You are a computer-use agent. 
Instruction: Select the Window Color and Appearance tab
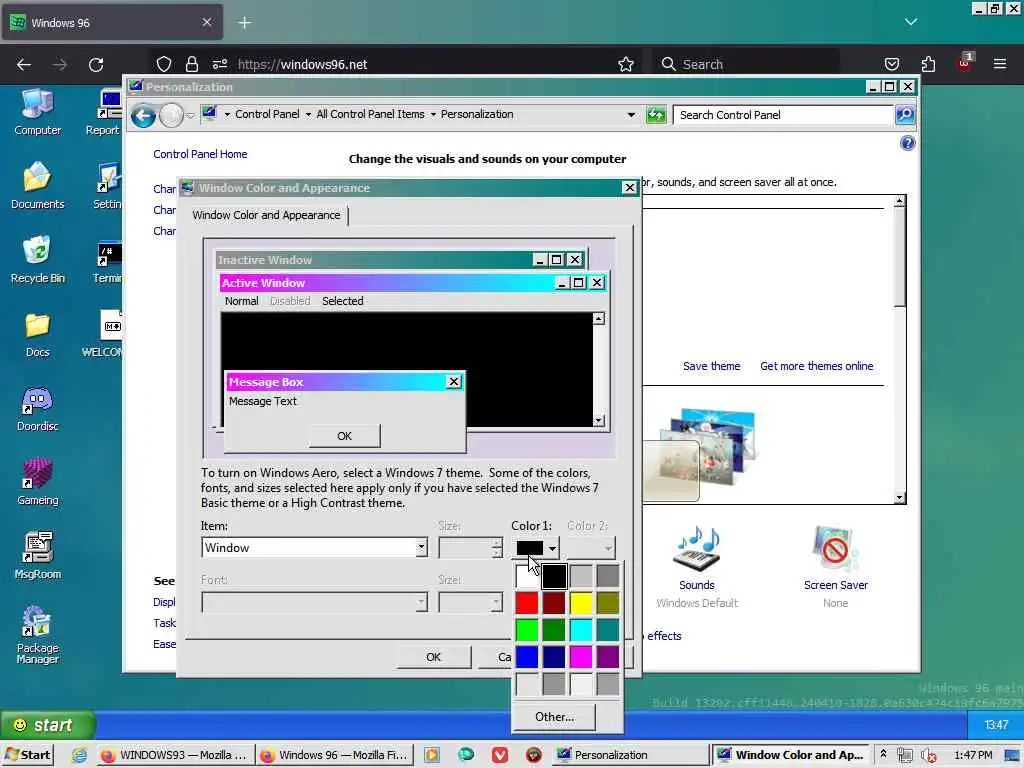point(266,215)
